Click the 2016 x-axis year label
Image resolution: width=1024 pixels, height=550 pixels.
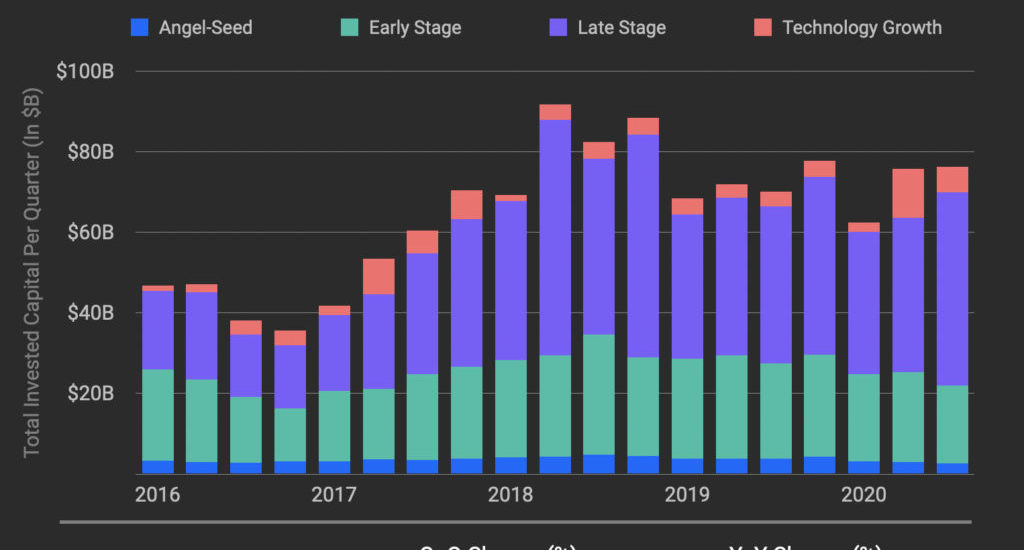[158, 494]
